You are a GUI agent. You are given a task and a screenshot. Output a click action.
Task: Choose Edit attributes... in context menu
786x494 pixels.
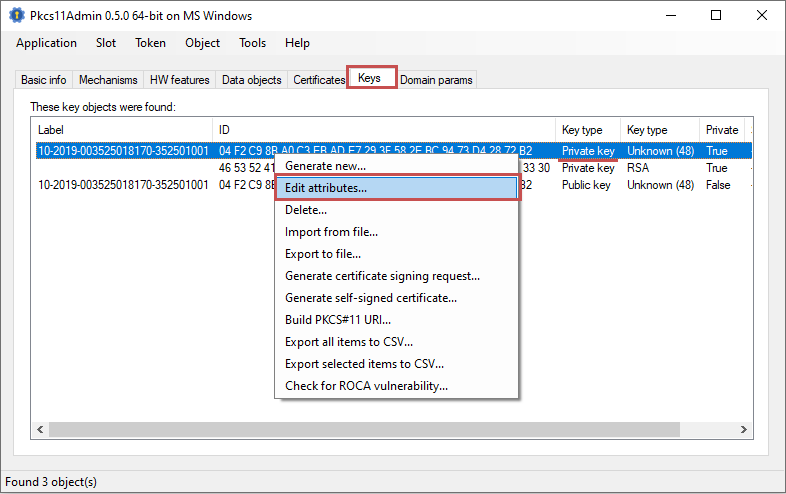396,188
